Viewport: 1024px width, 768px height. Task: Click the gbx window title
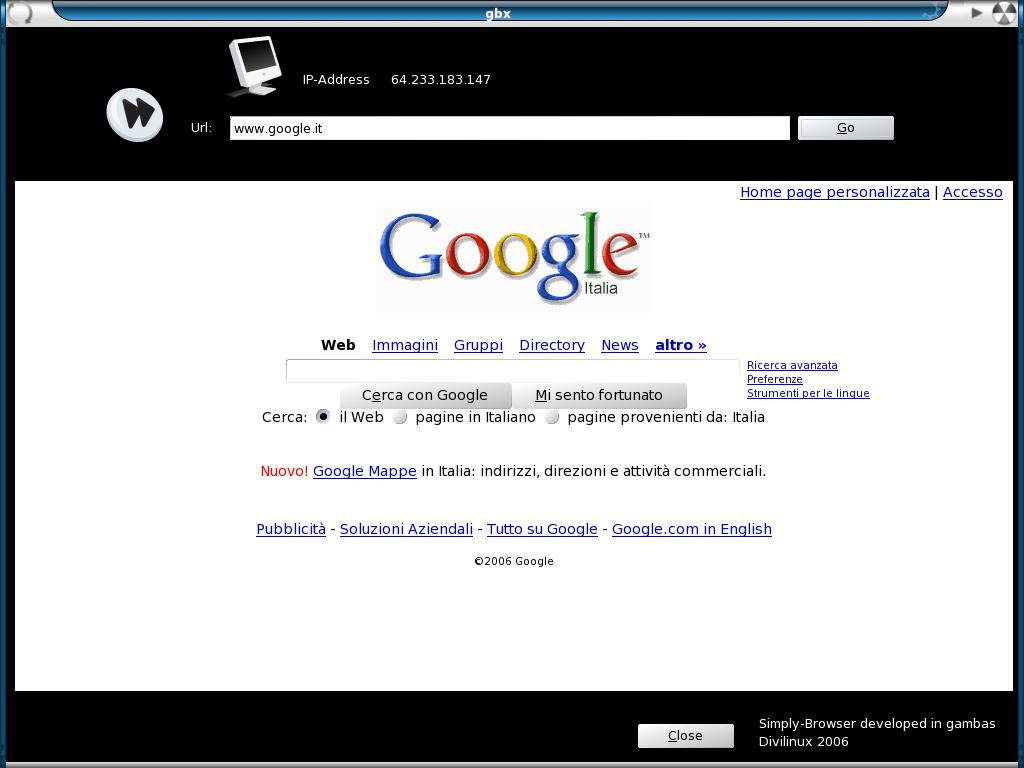(x=498, y=13)
